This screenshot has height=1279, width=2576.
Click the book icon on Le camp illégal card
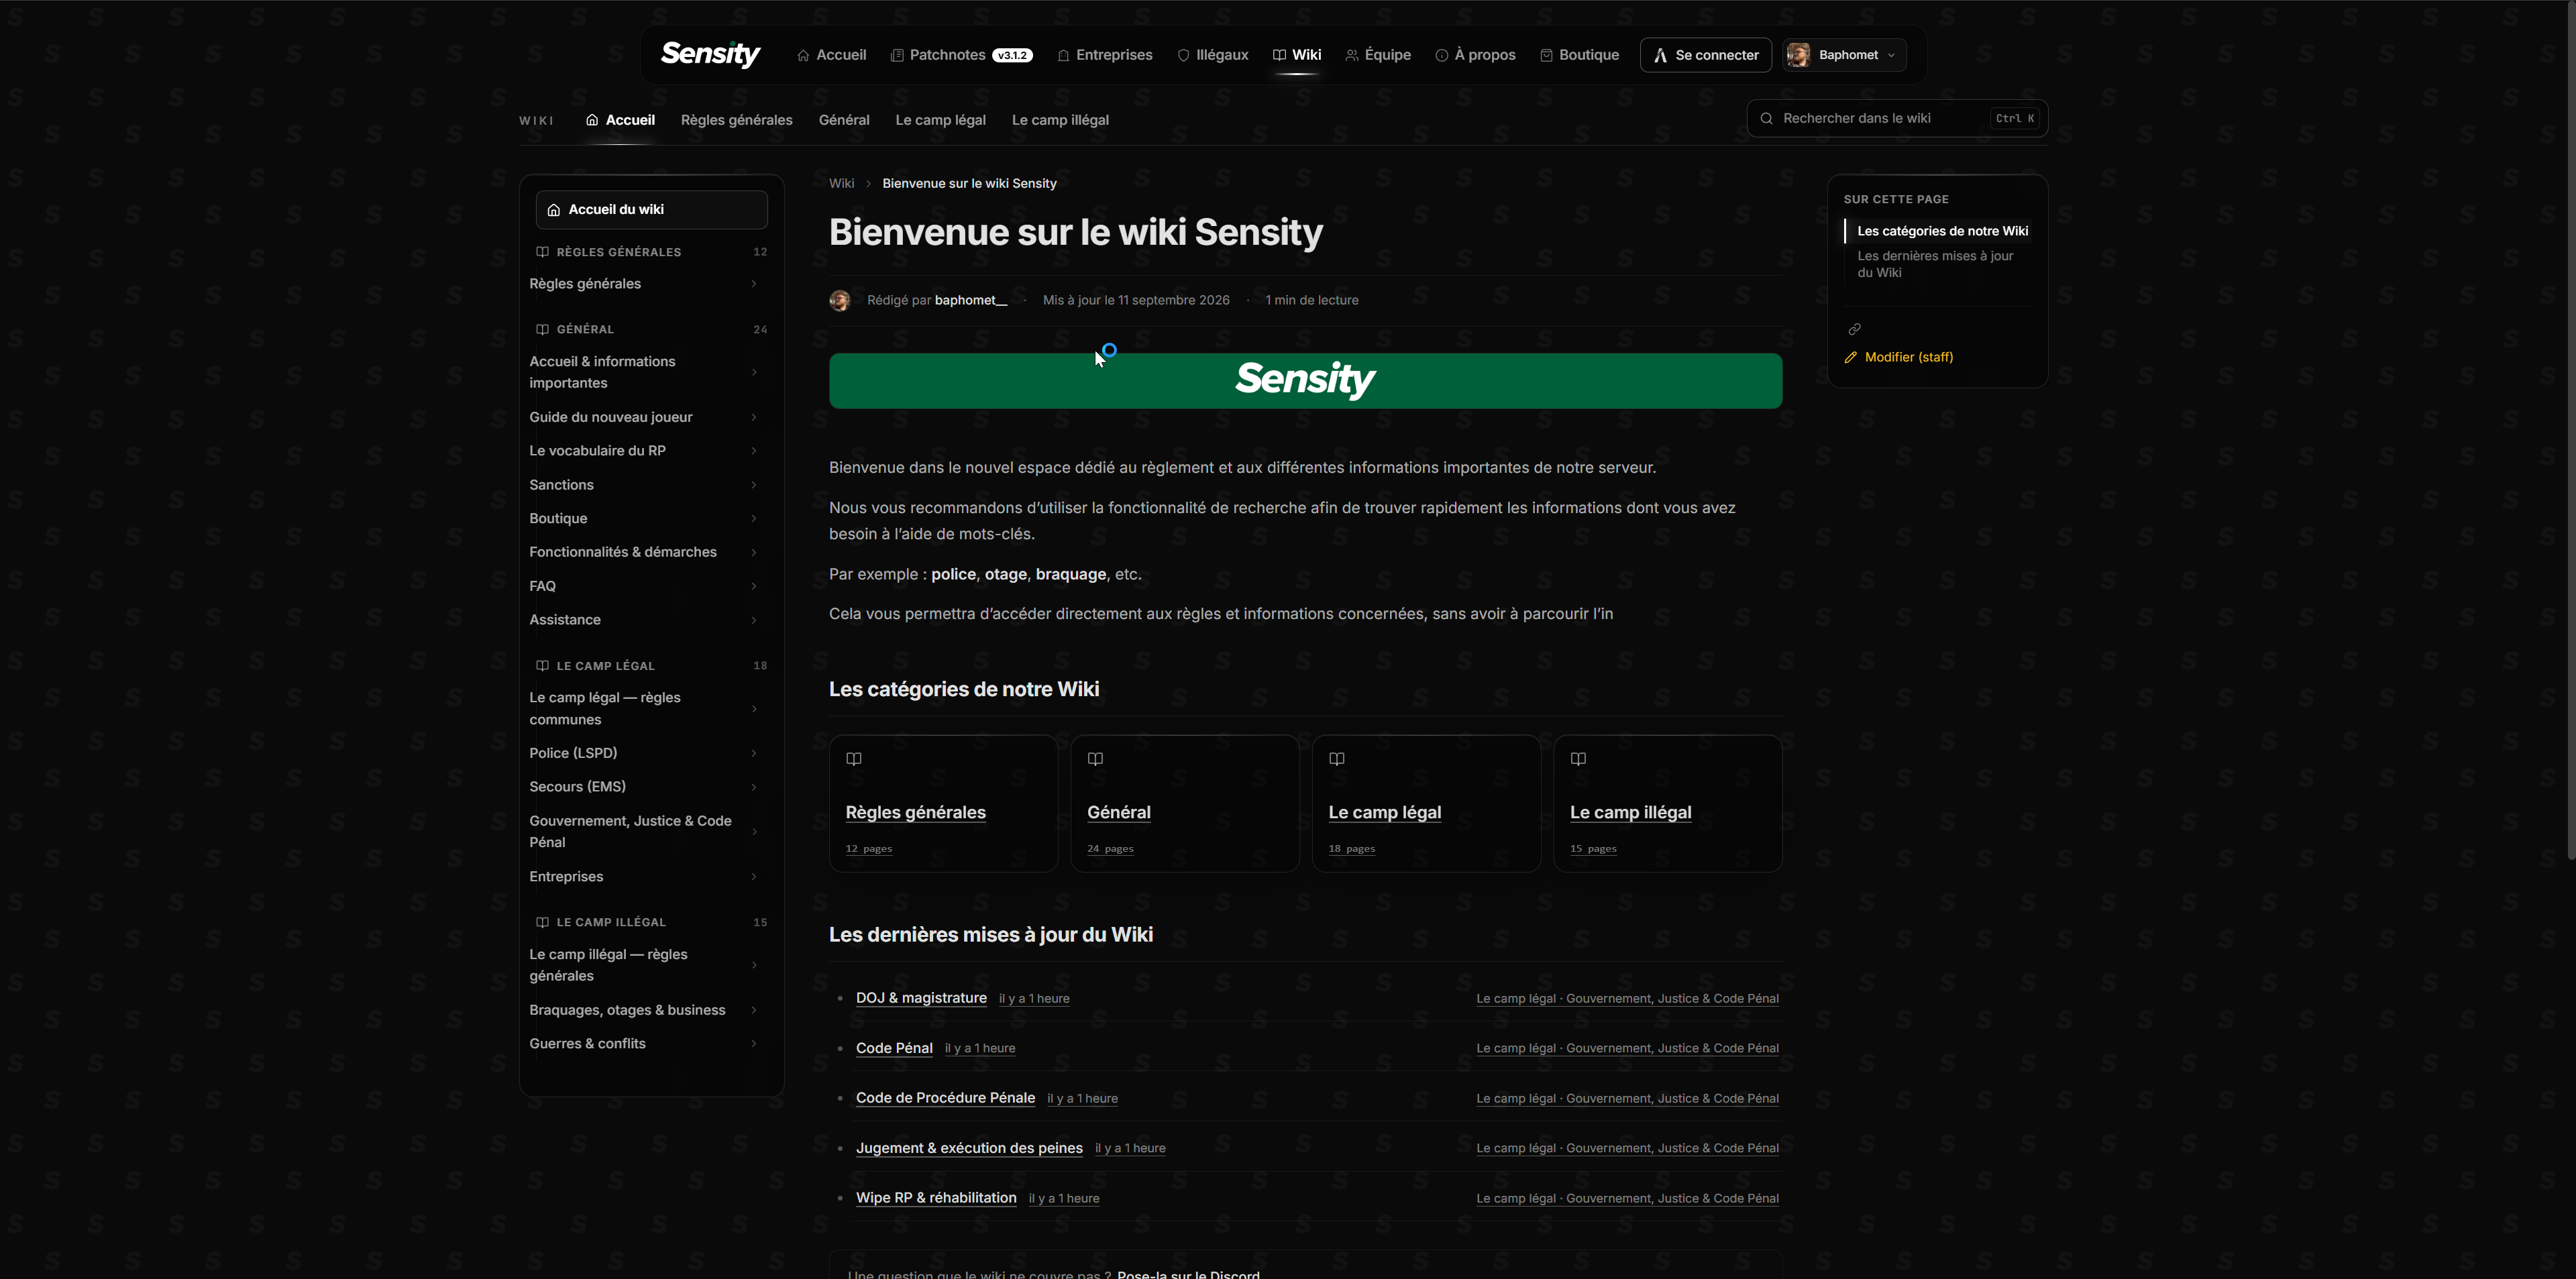click(x=1578, y=759)
